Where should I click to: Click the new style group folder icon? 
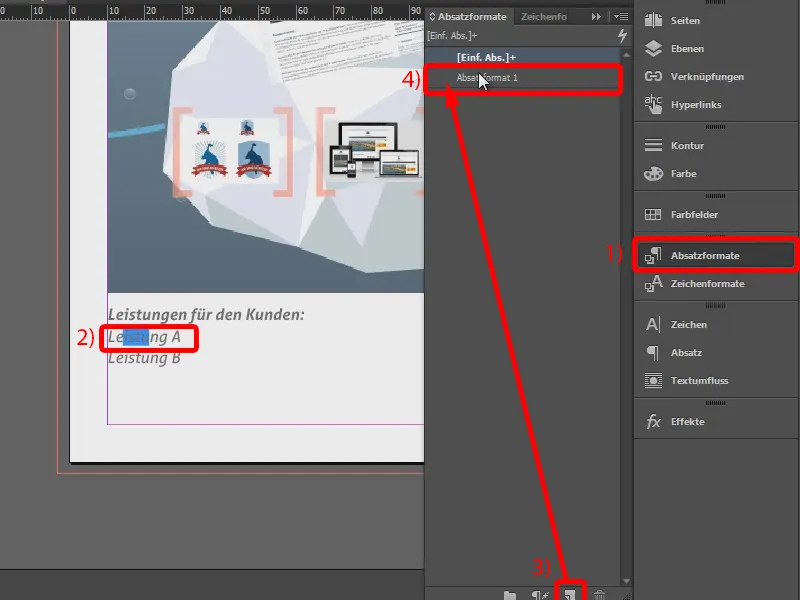(x=510, y=595)
